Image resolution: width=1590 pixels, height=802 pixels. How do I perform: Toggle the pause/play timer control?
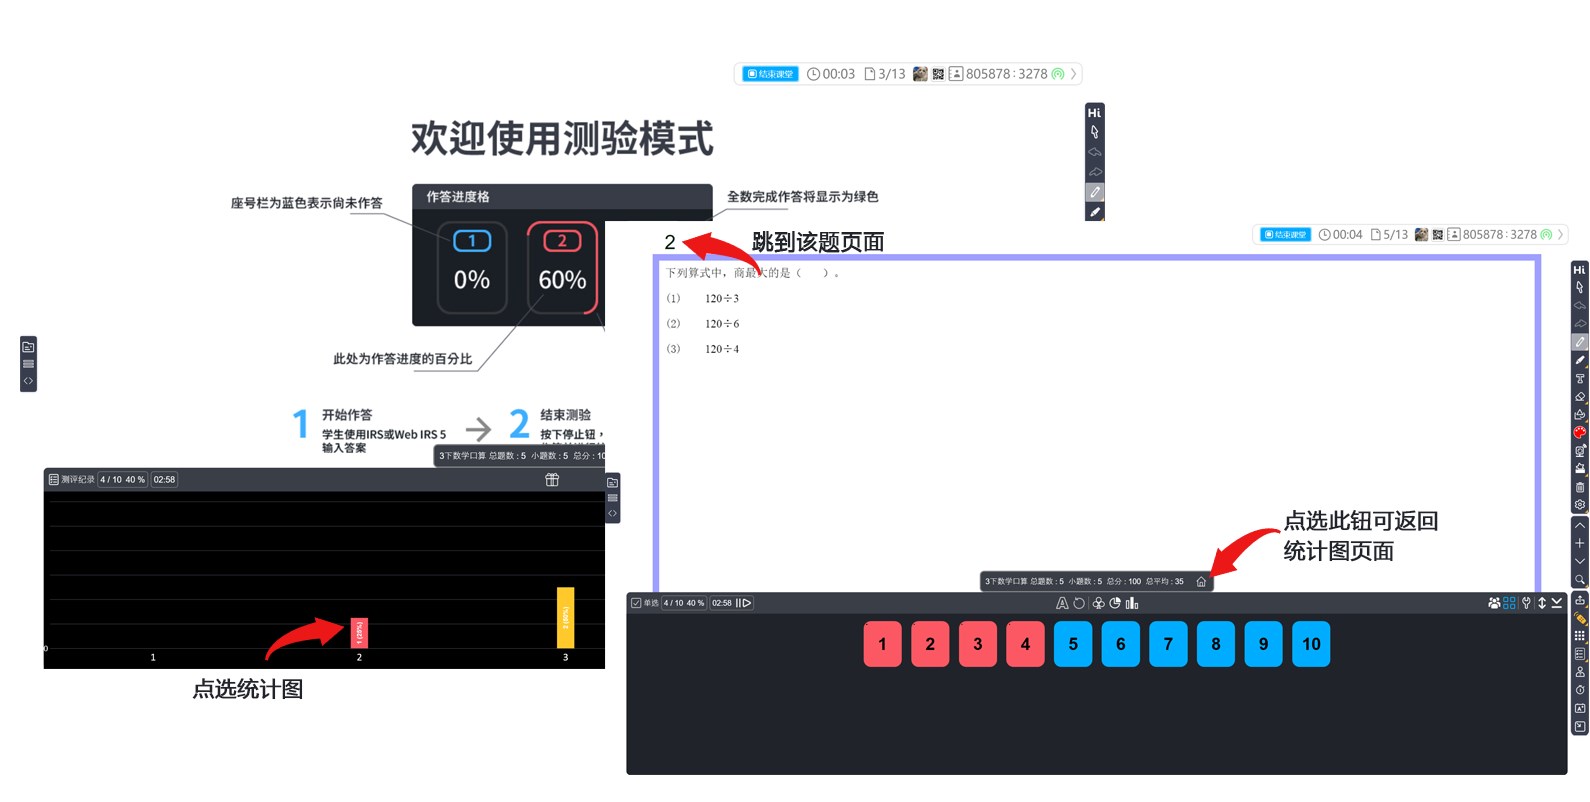744,603
